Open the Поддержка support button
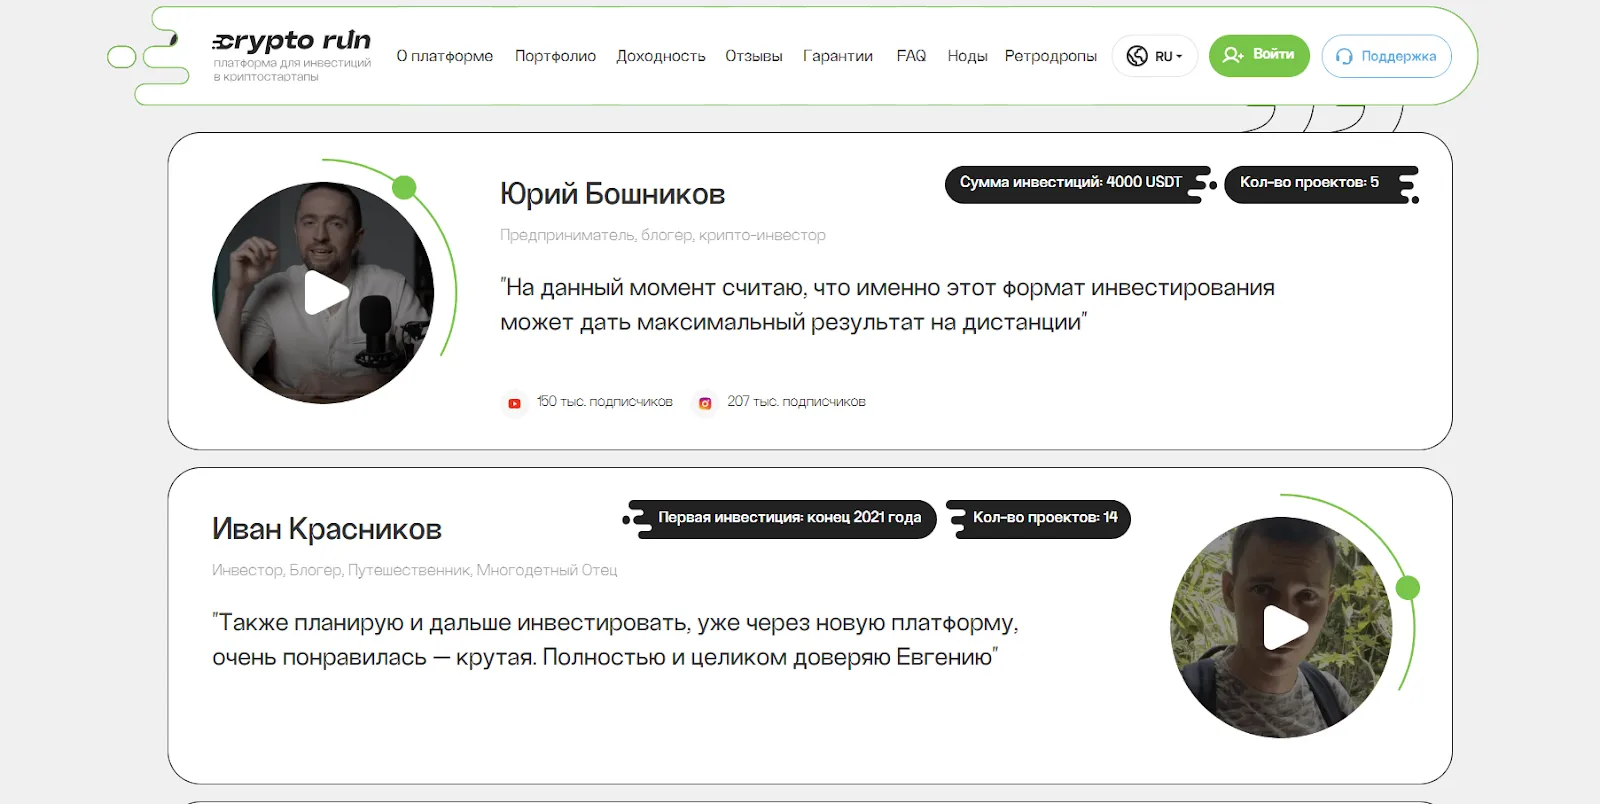 pos(1386,56)
